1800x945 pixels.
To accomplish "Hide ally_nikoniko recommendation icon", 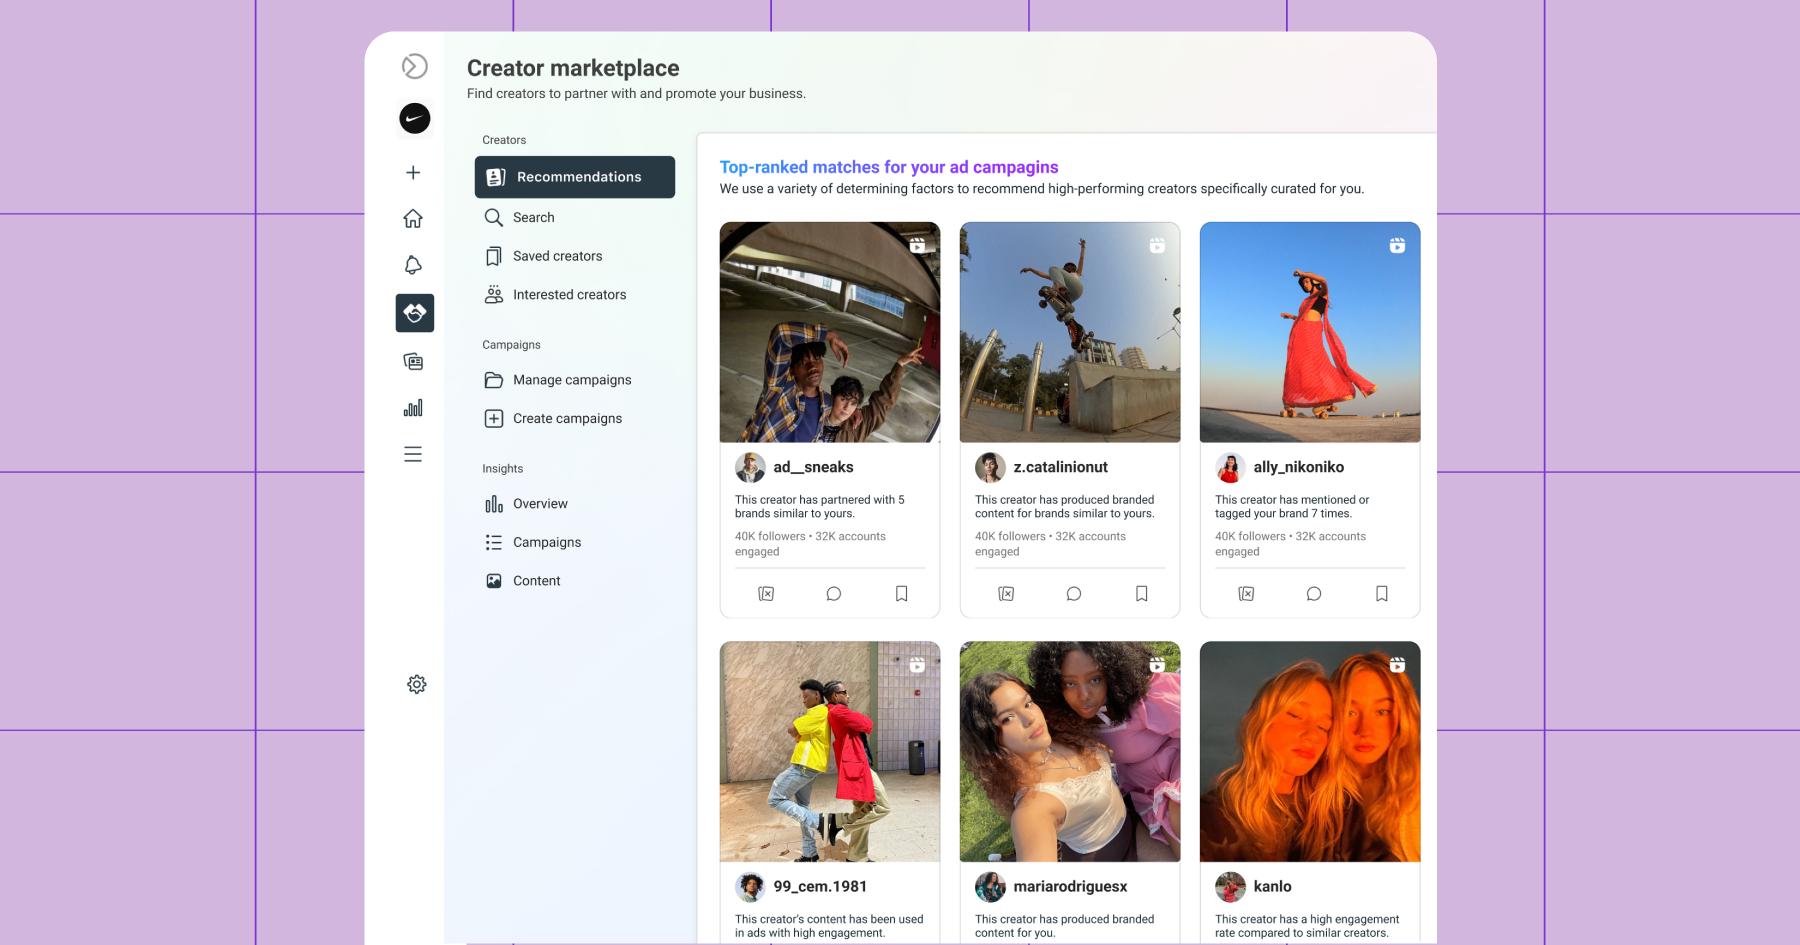I will (x=1246, y=594).
